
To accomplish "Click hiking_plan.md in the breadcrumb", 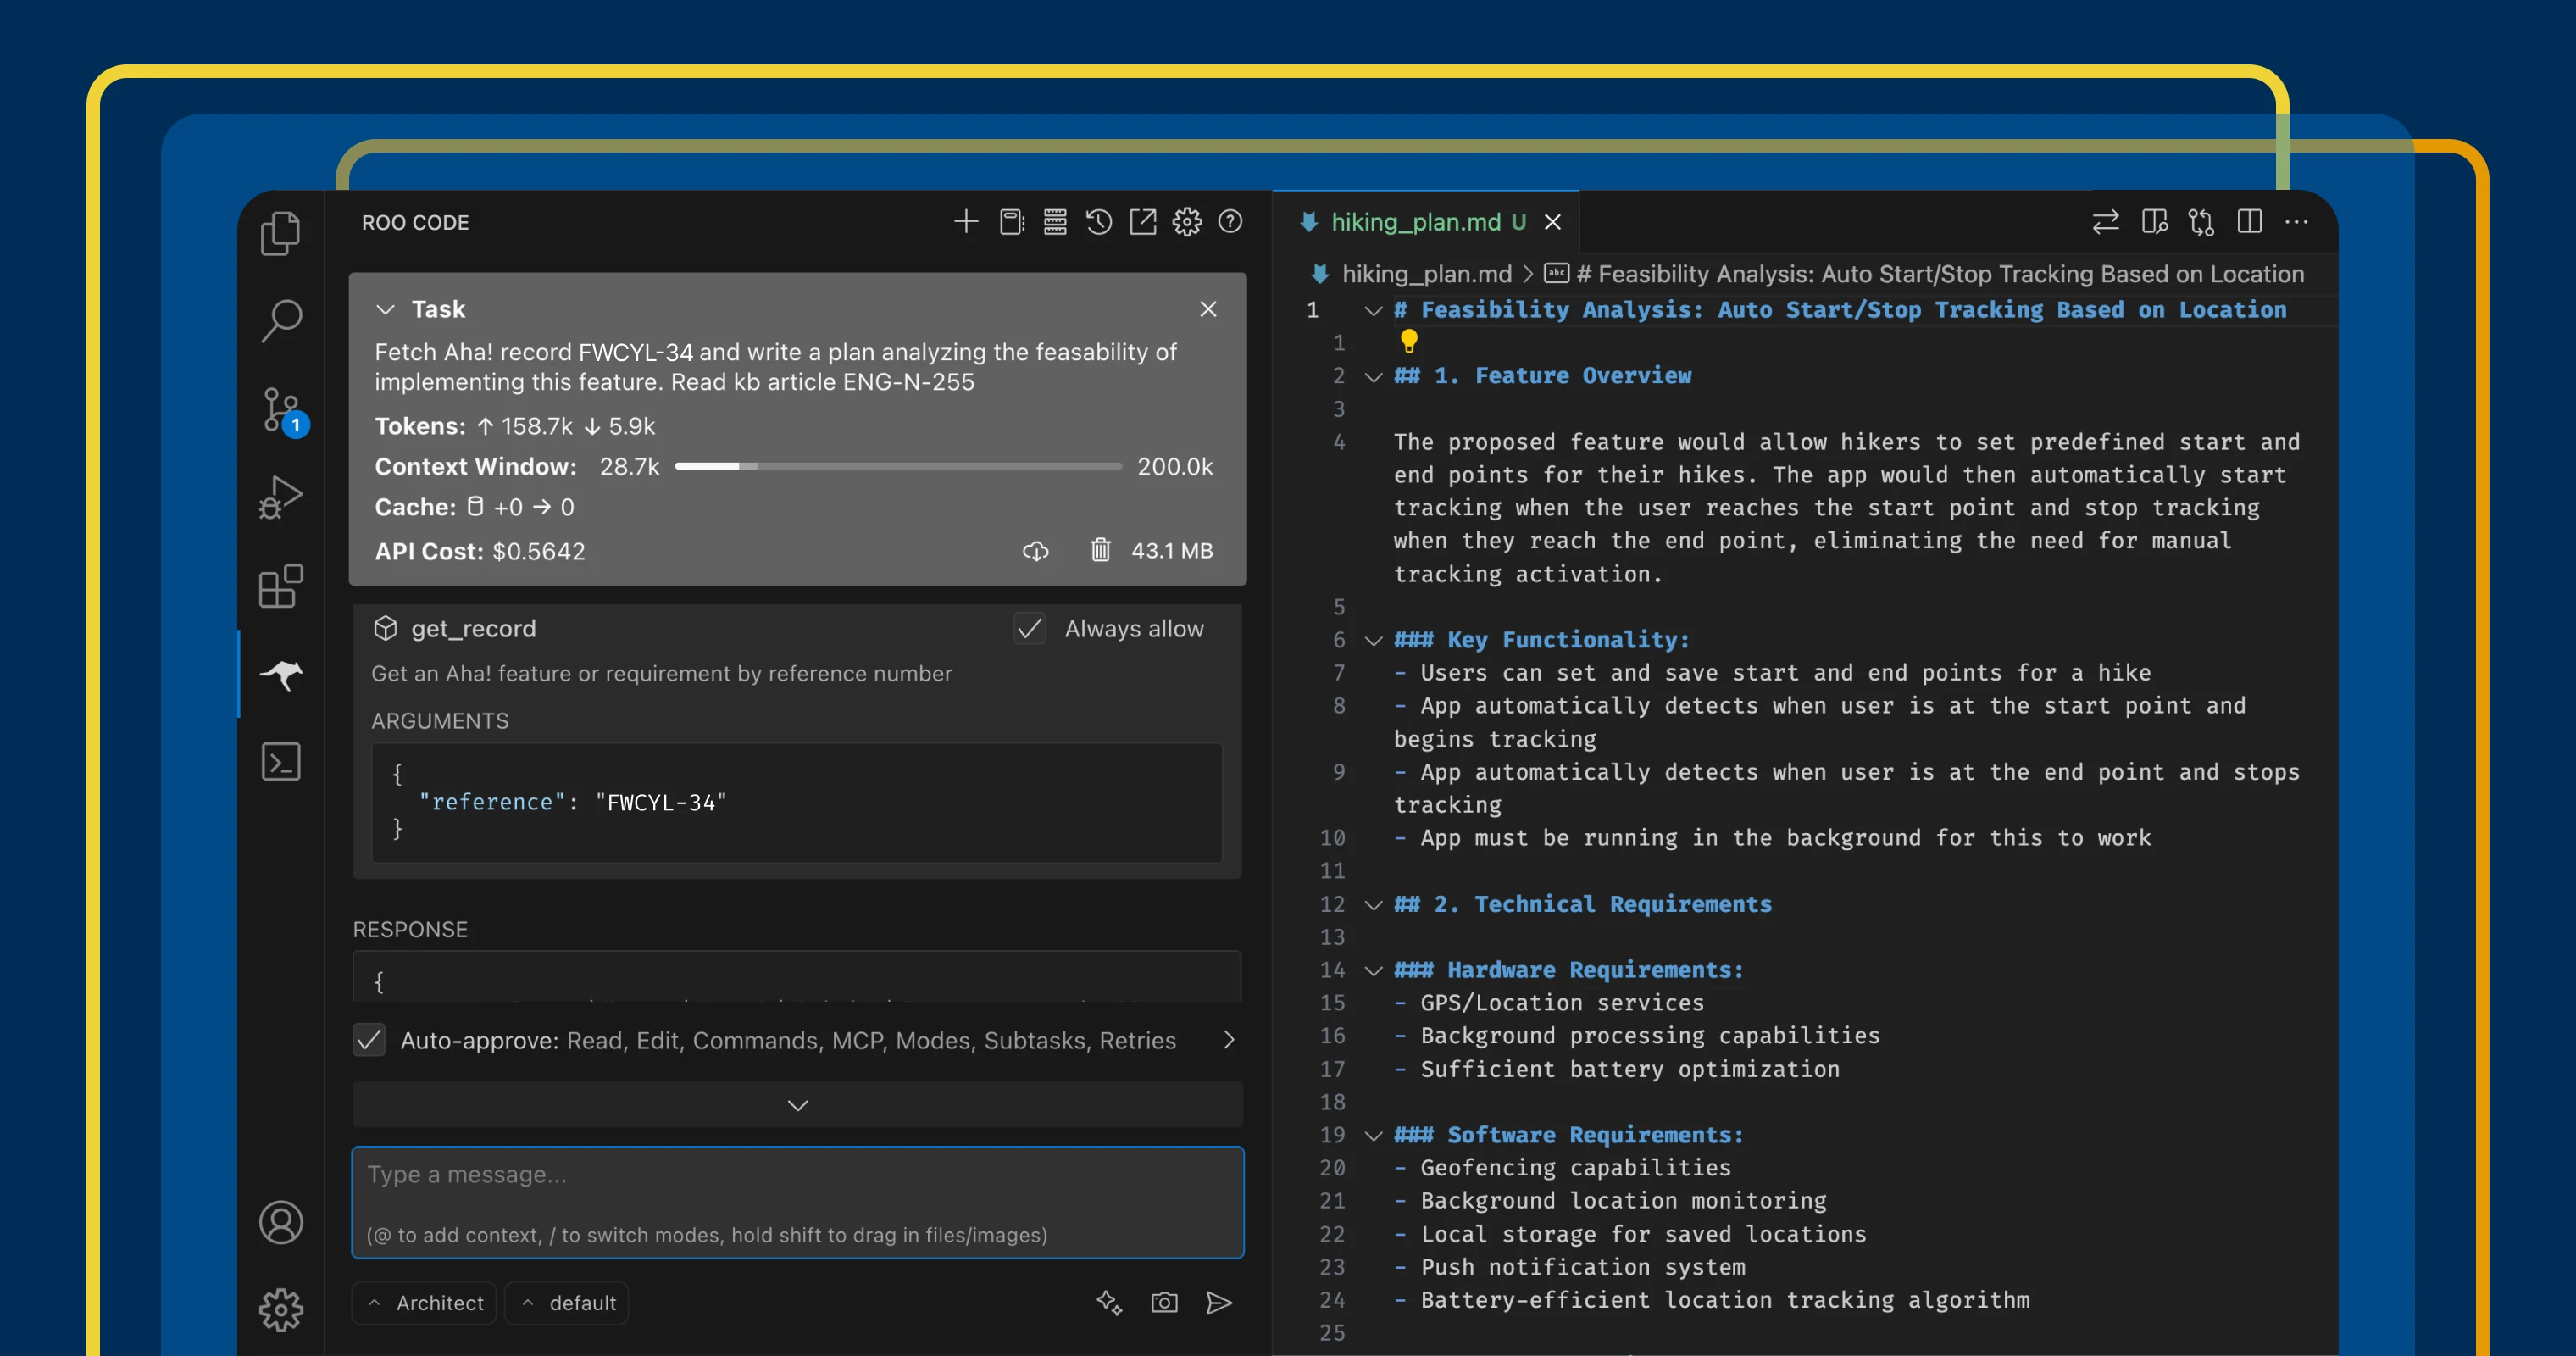I will (x=1425, y=274).
